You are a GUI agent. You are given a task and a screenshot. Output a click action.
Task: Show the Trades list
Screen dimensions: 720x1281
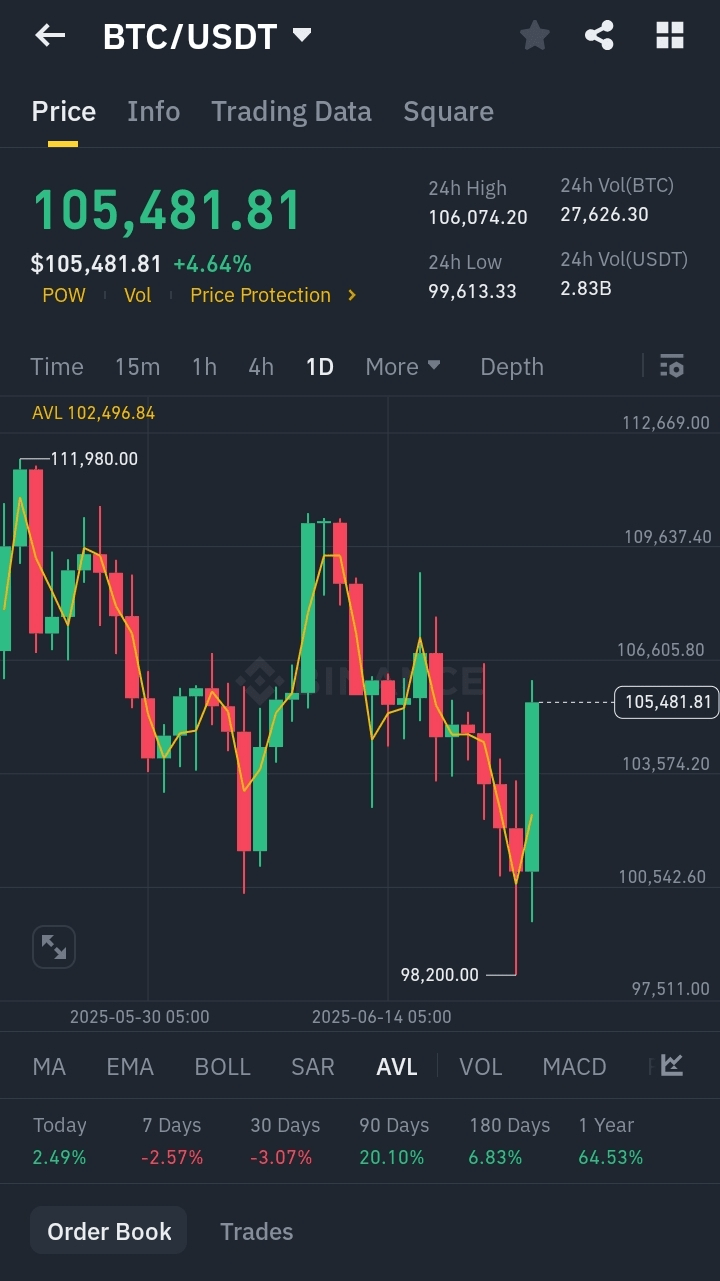256,1231
